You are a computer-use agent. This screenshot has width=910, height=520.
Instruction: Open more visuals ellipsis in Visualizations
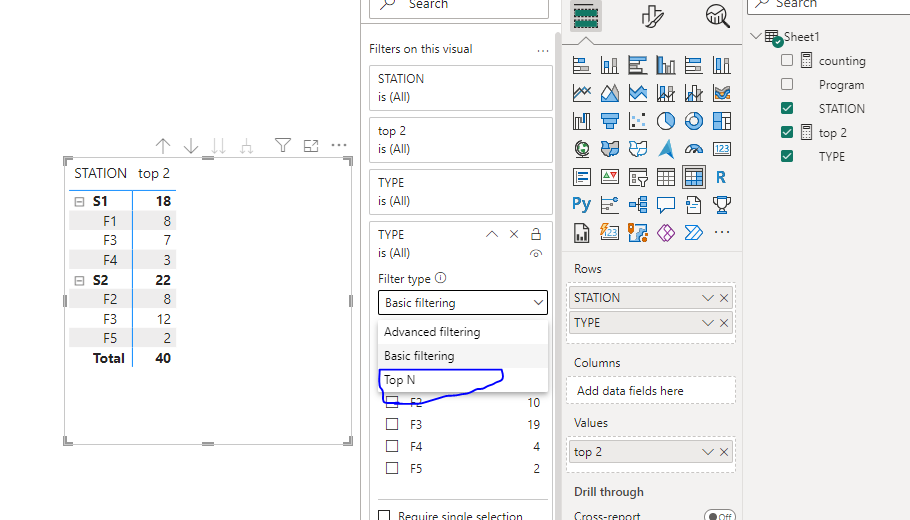(722, 232)
